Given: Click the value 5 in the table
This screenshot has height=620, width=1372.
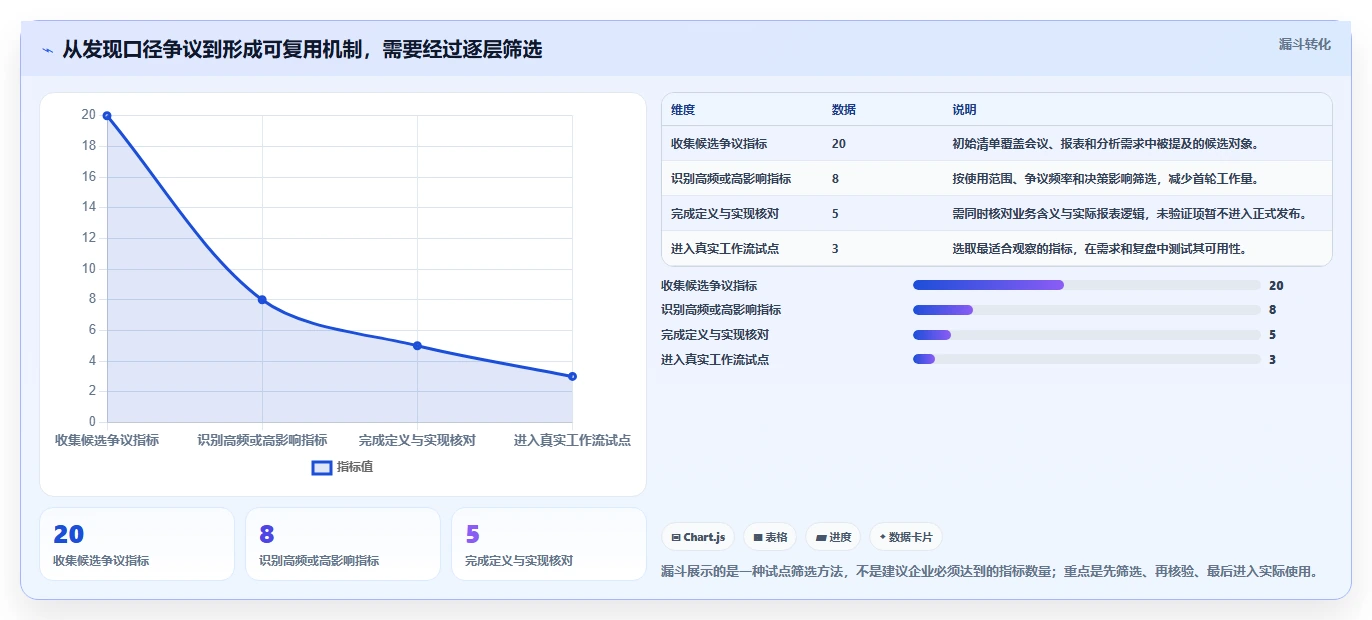Looking at the screenshot, I should tap(835, 214).
